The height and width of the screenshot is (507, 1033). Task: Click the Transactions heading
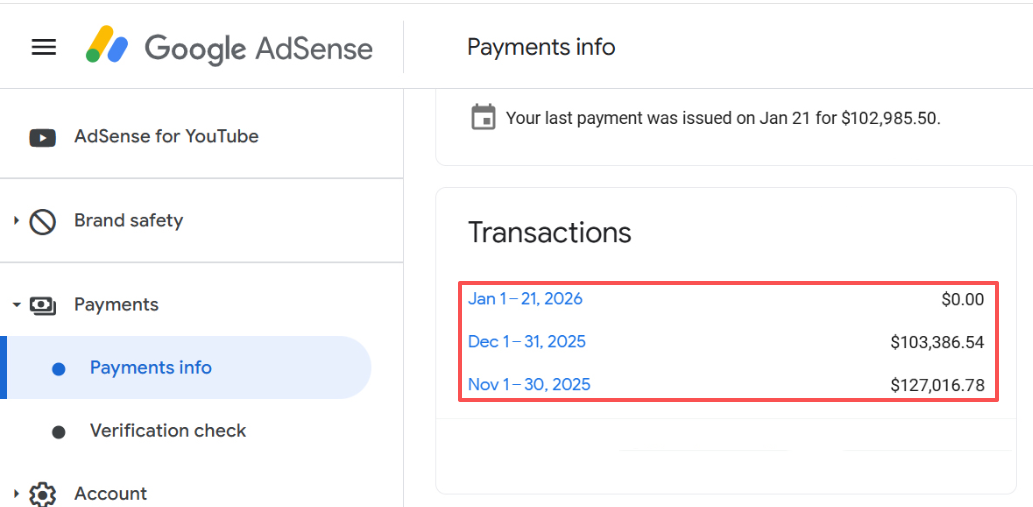(x=550, y=233)
